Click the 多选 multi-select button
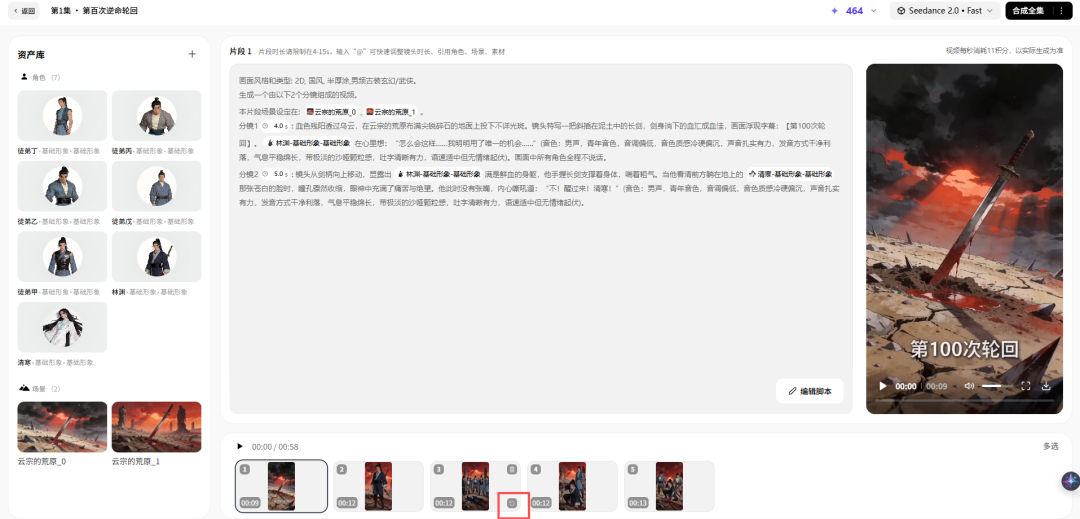1080x519 pixels. 1050,447
